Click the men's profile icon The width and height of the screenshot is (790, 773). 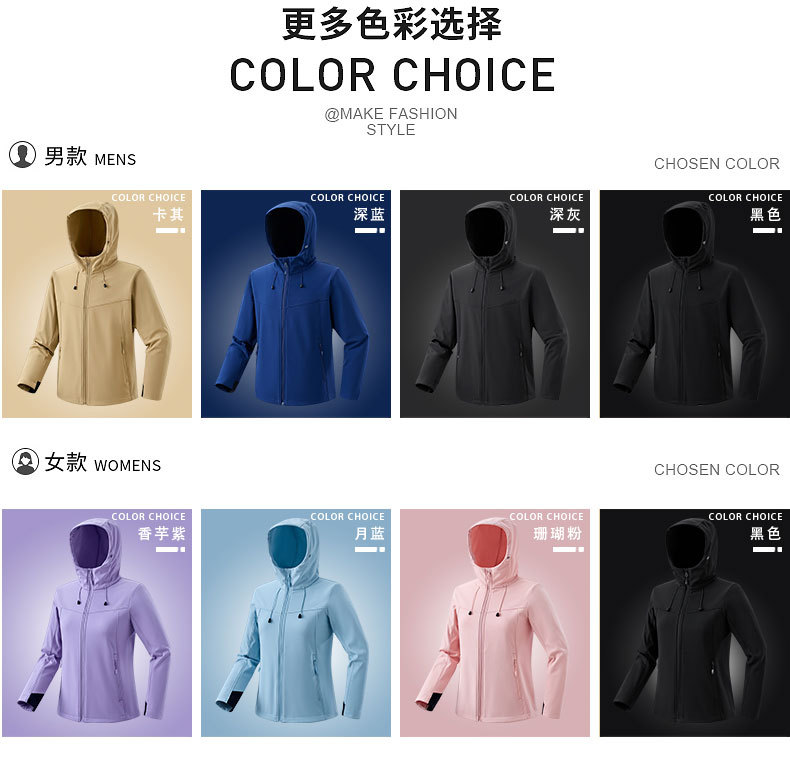coord(22,154)
